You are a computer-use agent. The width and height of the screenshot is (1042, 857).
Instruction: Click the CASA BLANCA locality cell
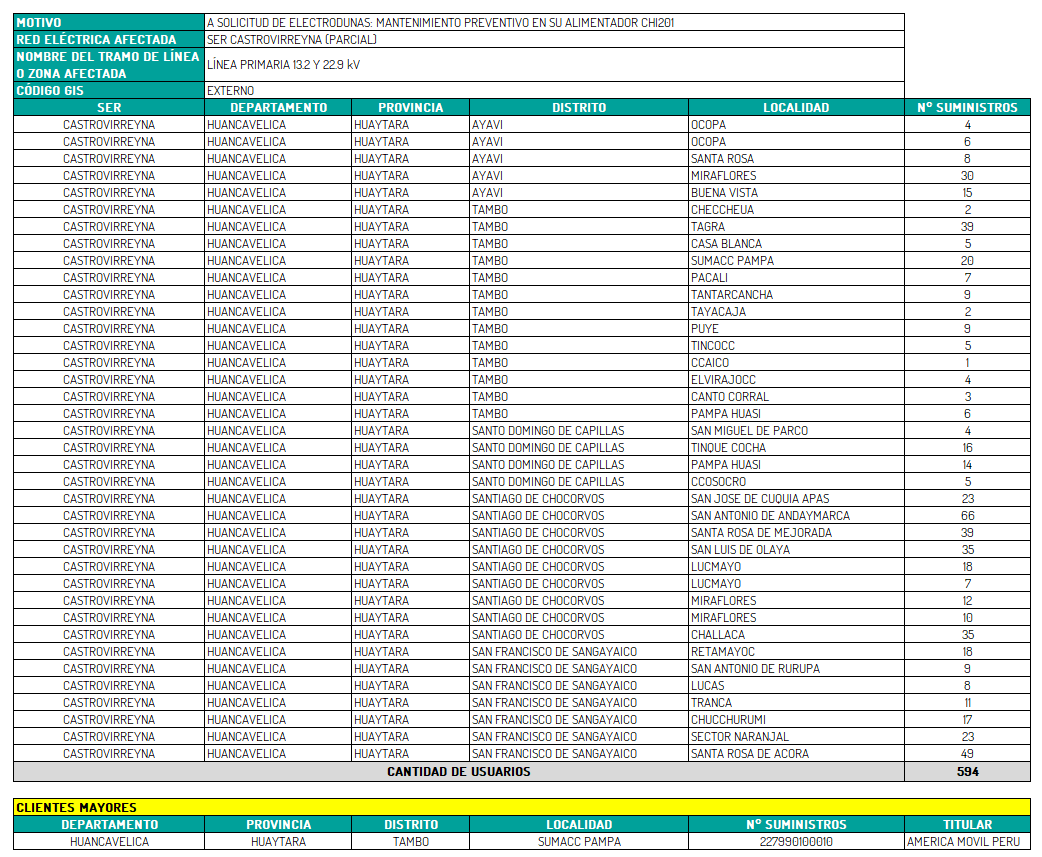tap(796, 244)
